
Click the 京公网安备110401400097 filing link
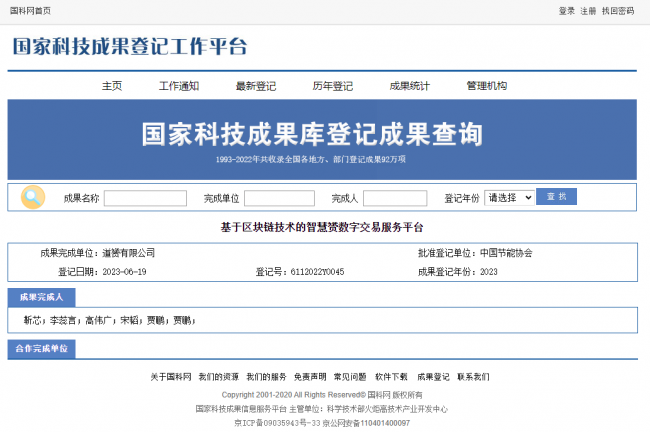366,423
